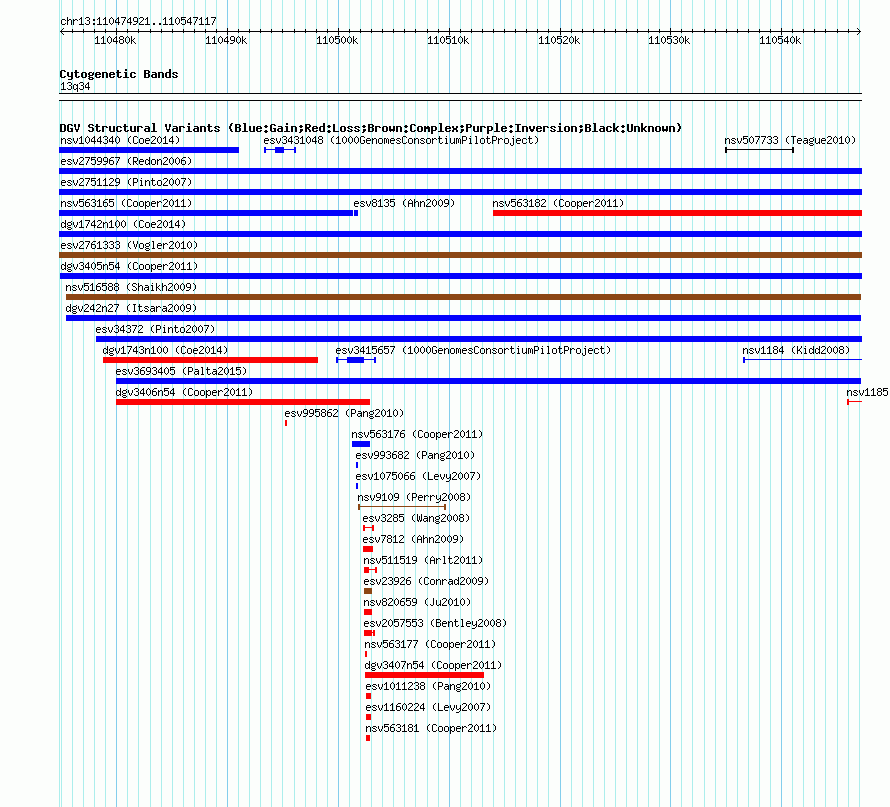
Task: Open esv3693405 (Palta2015) variant
Action: (x=181, y=371)
